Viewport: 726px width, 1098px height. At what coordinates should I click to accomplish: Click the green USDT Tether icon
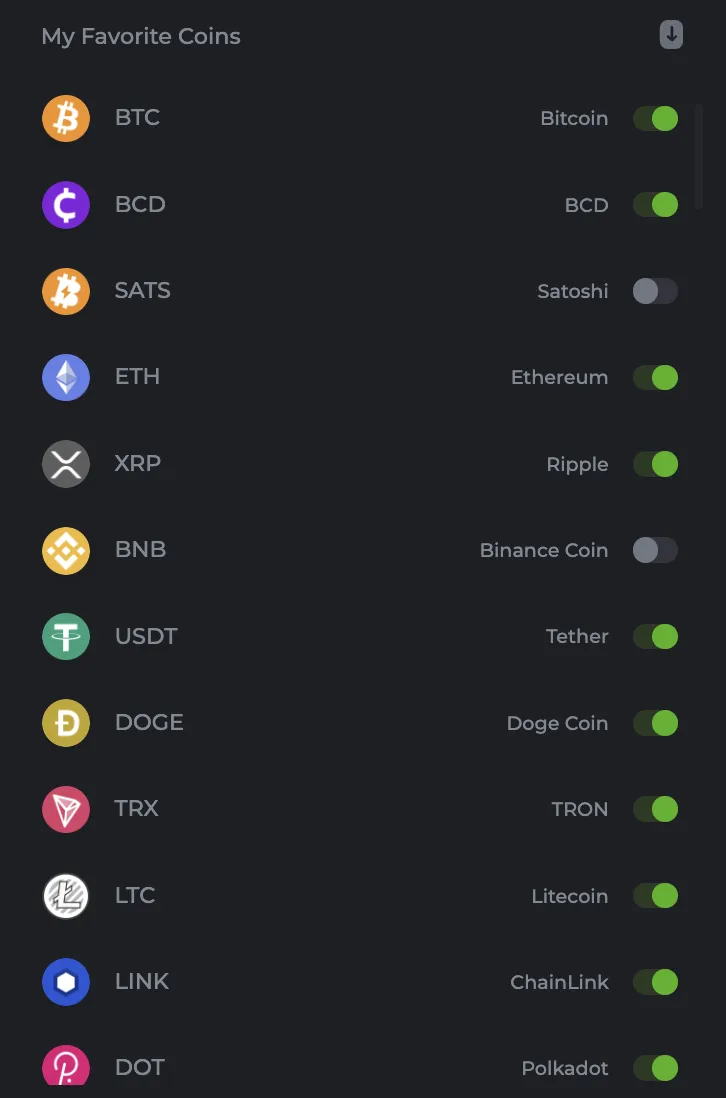coord(66,637)
